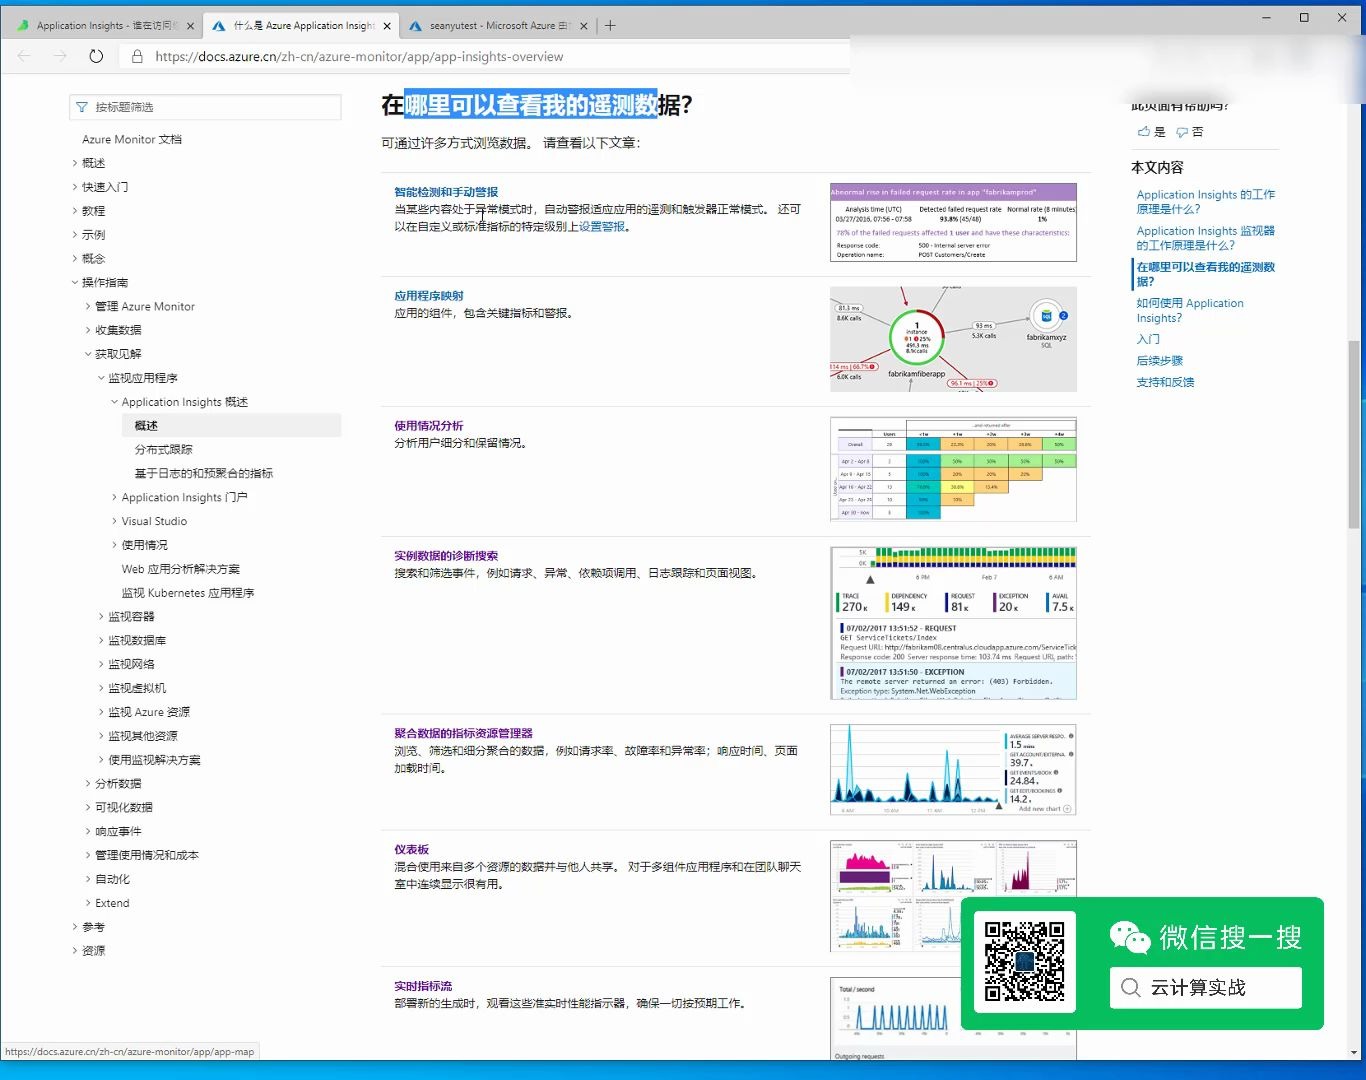Close the first Application Insights tab

click(191, 26)
